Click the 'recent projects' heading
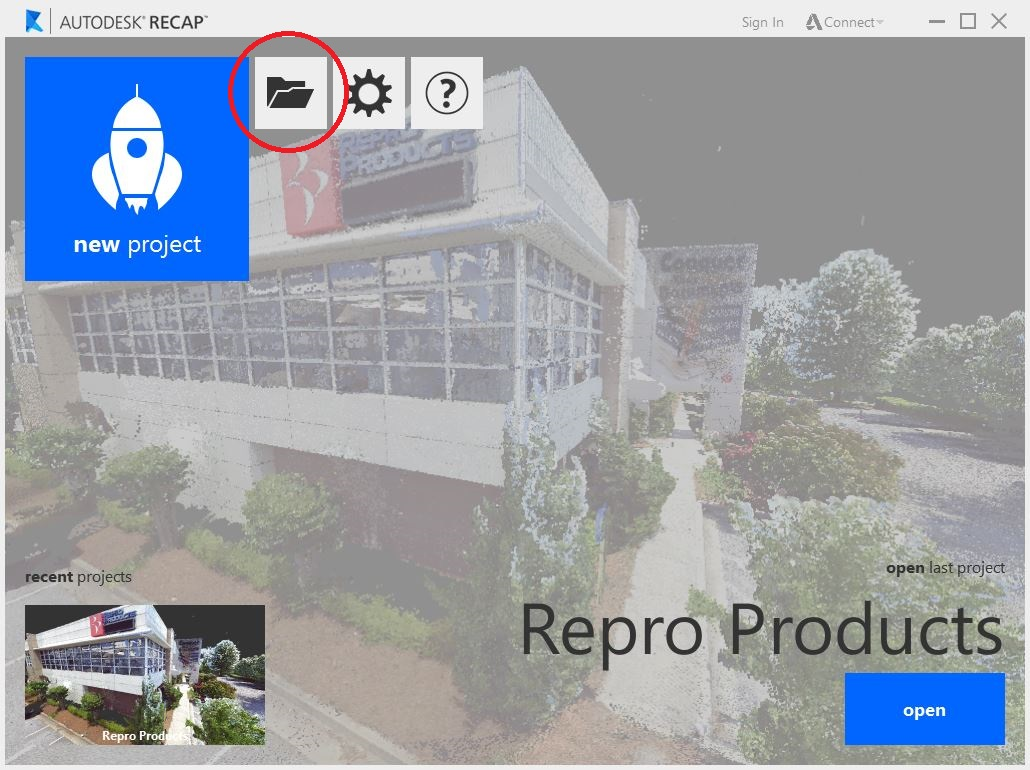The height and width of the screenshot is (770, 1030). click(x=78, y=577)
